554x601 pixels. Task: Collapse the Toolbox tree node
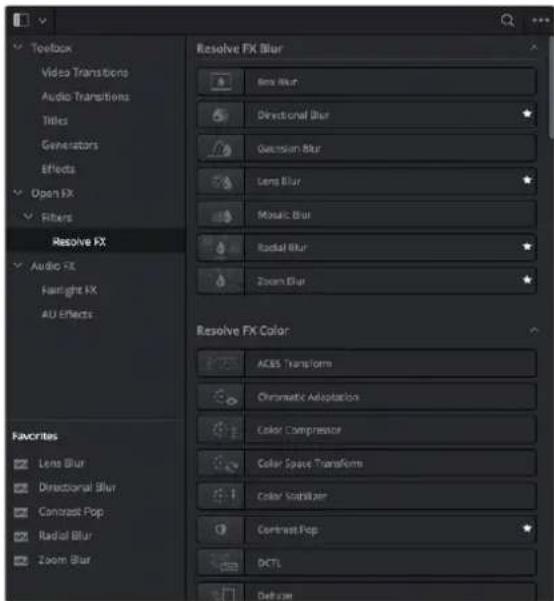click(x=18, y=48)
